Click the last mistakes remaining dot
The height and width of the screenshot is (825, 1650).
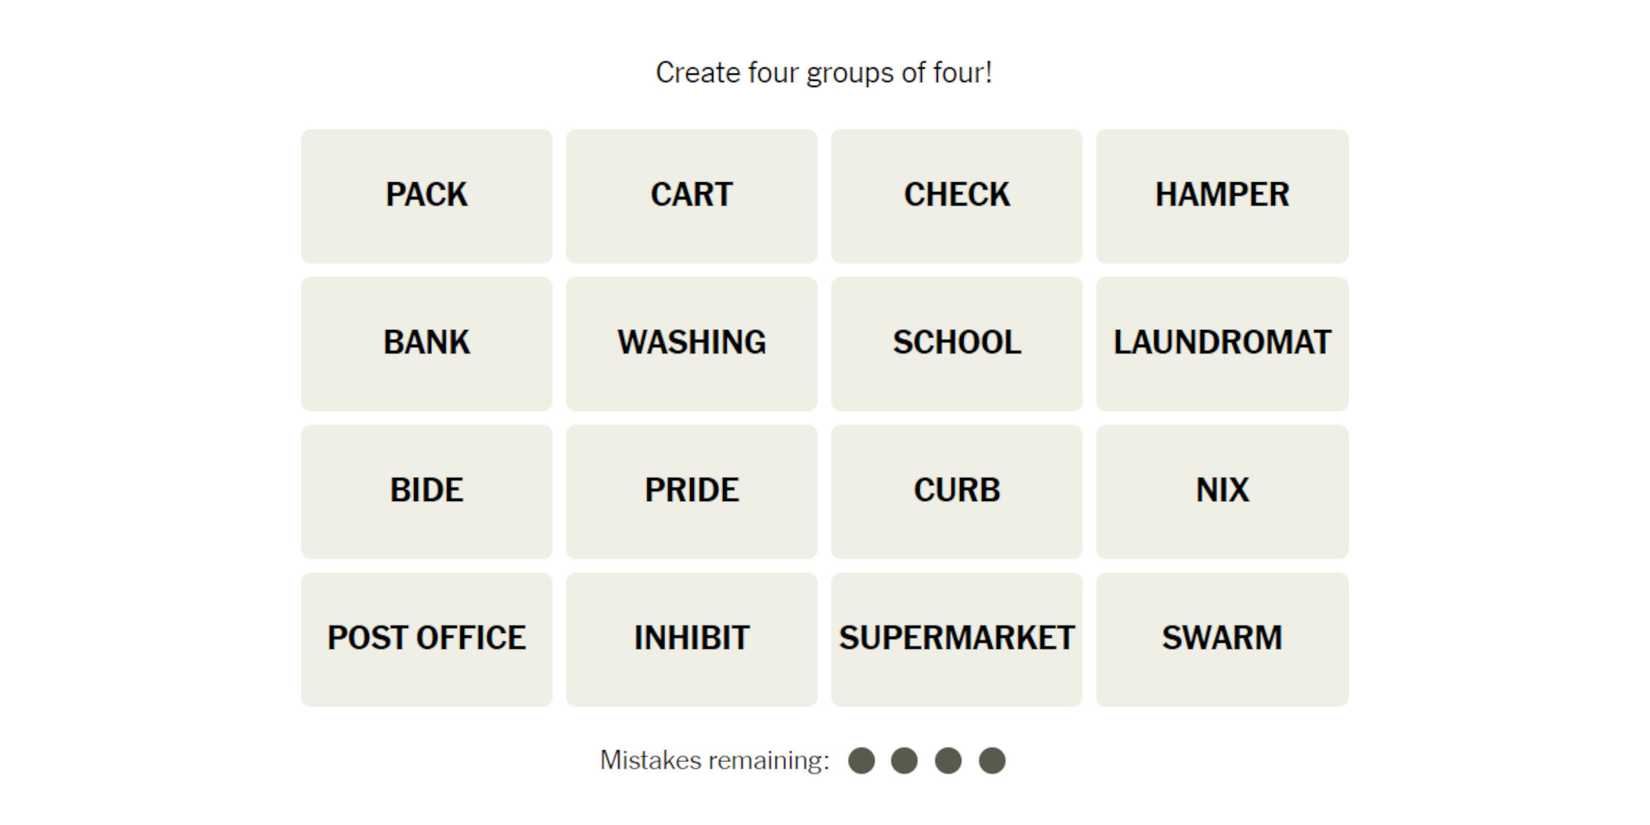click(992, 761)
